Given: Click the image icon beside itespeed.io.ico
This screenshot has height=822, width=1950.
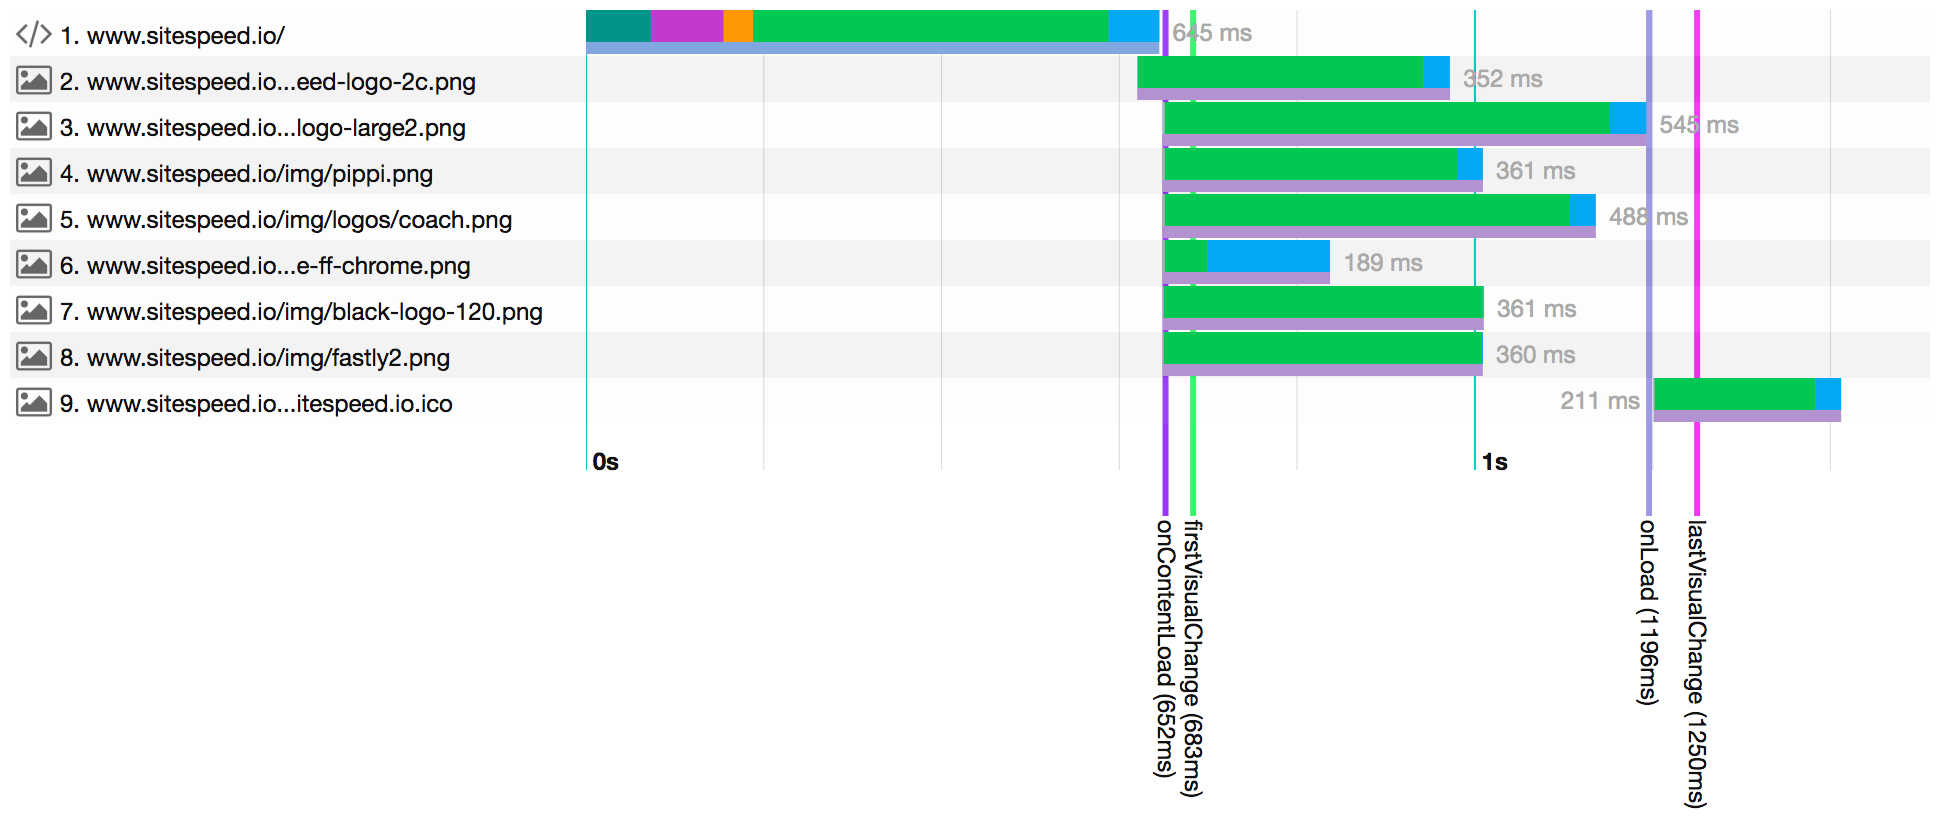Looking at the screenshot, I should (33, 403).
